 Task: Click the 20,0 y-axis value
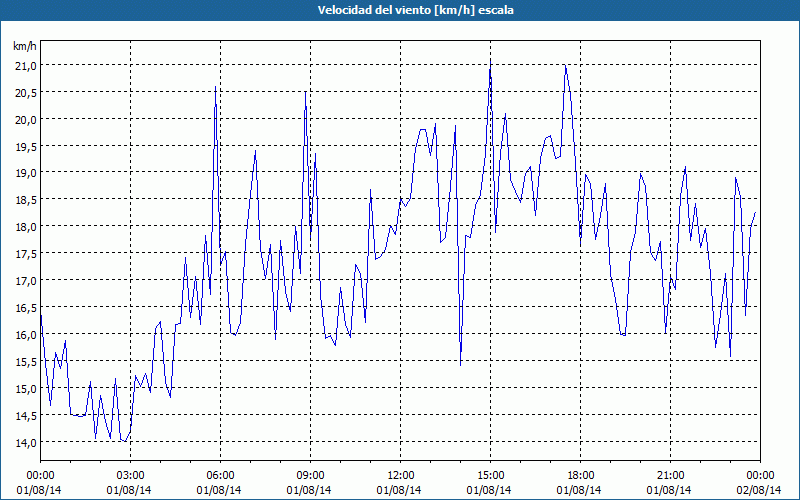tap(26, 119)
